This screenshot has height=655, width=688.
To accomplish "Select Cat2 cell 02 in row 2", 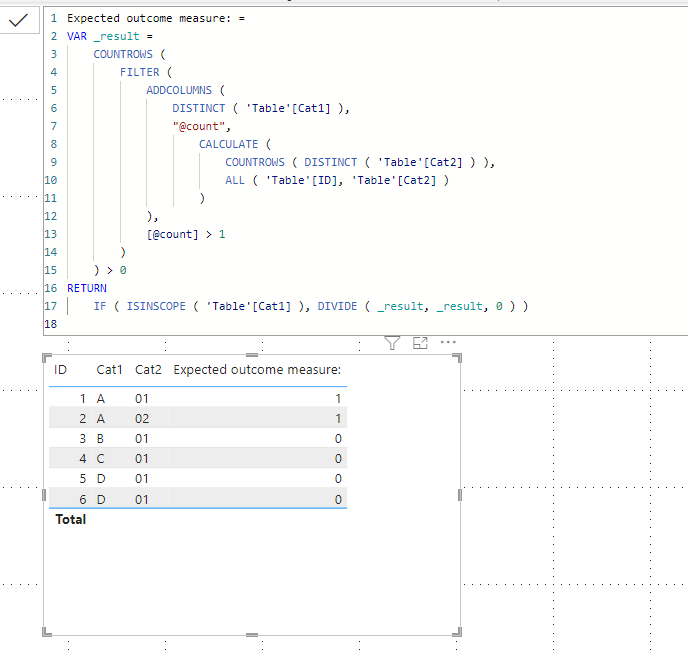I will 142,419.
